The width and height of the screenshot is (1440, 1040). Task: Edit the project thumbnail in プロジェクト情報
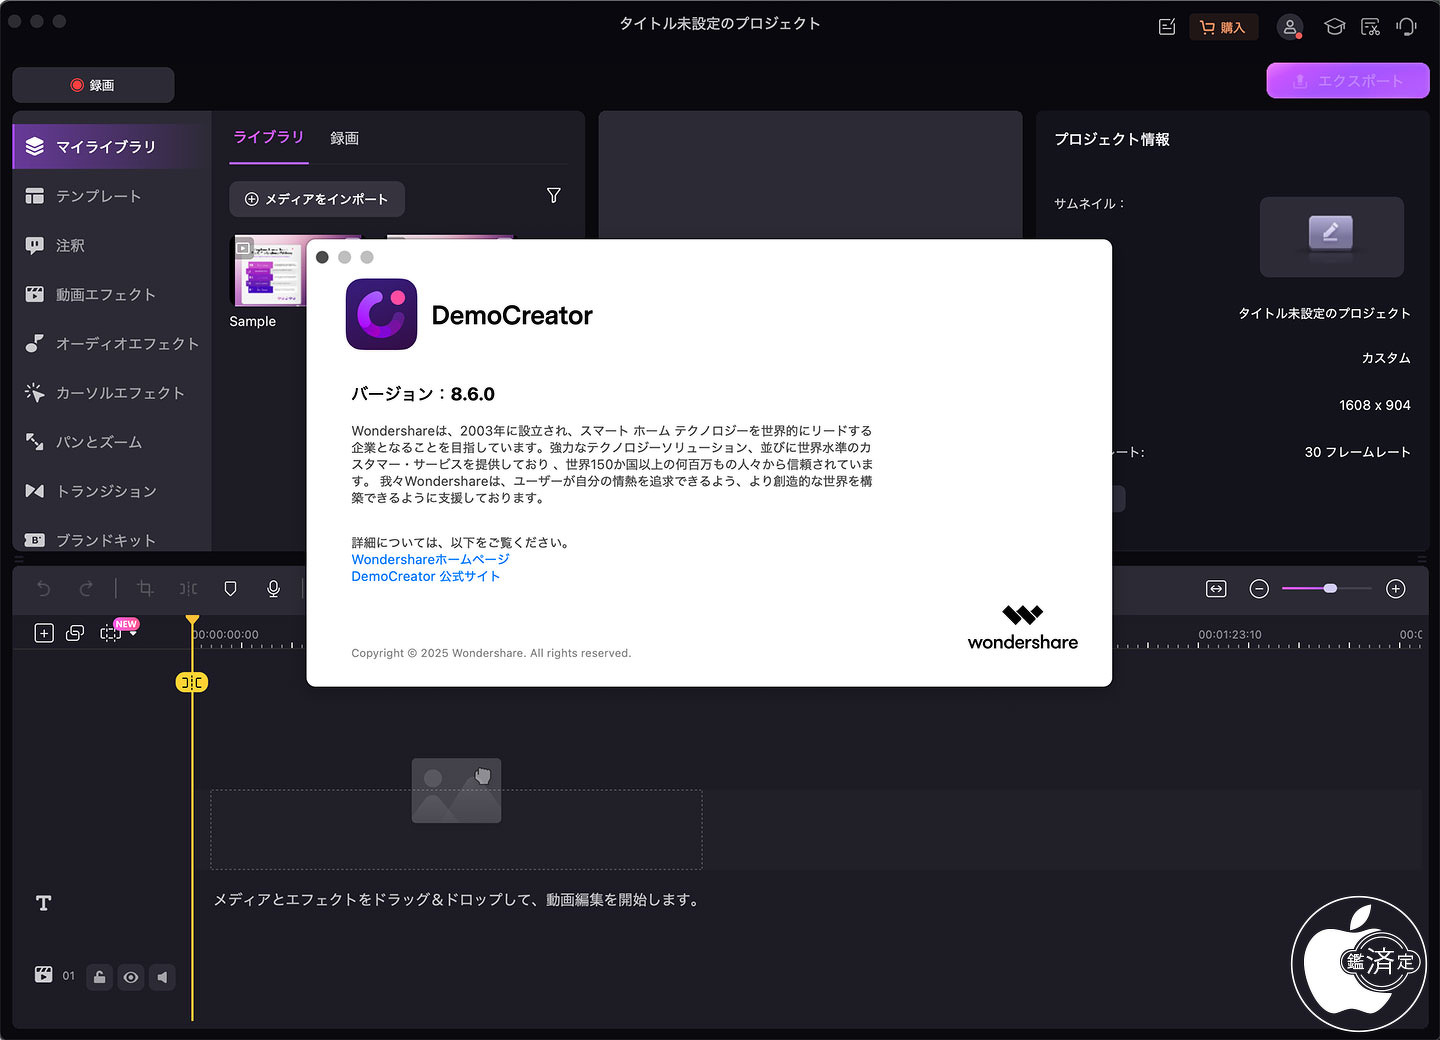[x=1331, y=236]
